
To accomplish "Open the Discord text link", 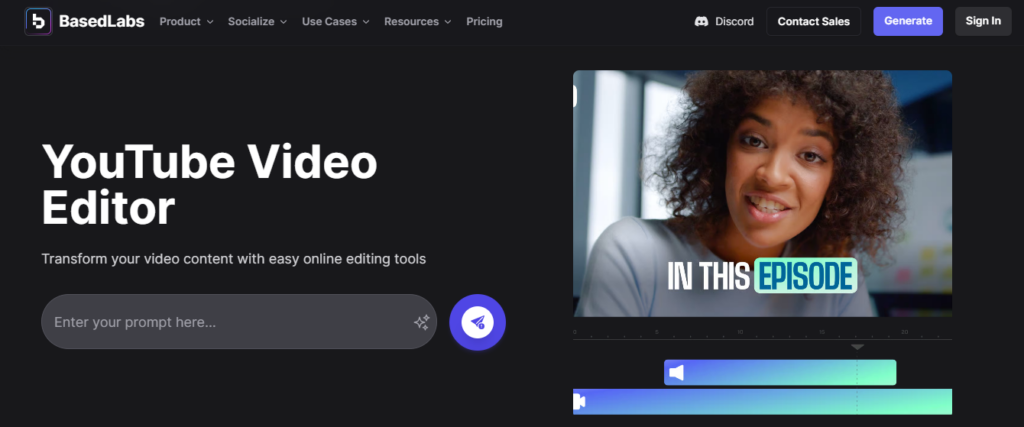I will 734,21.
